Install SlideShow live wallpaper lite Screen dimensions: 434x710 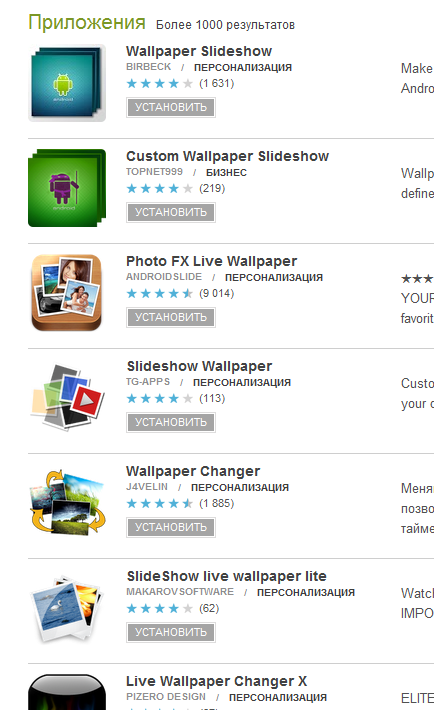171,633
